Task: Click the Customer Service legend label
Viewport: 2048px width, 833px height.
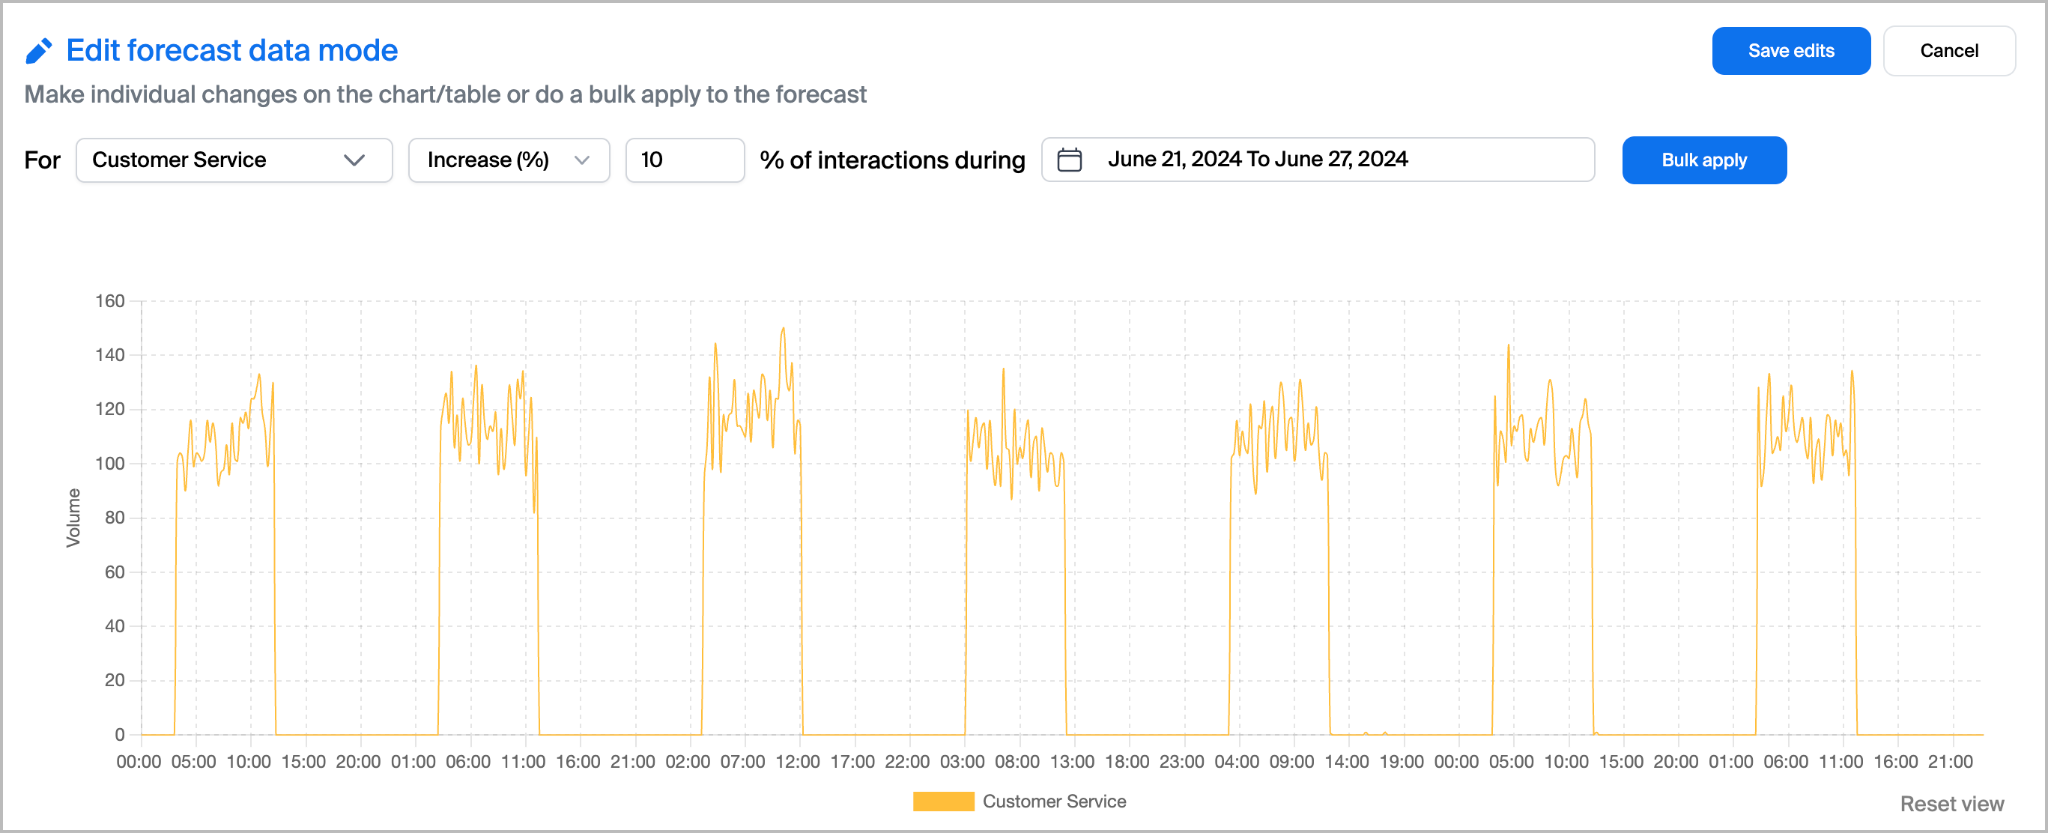Action: (x=1054, y=802)
